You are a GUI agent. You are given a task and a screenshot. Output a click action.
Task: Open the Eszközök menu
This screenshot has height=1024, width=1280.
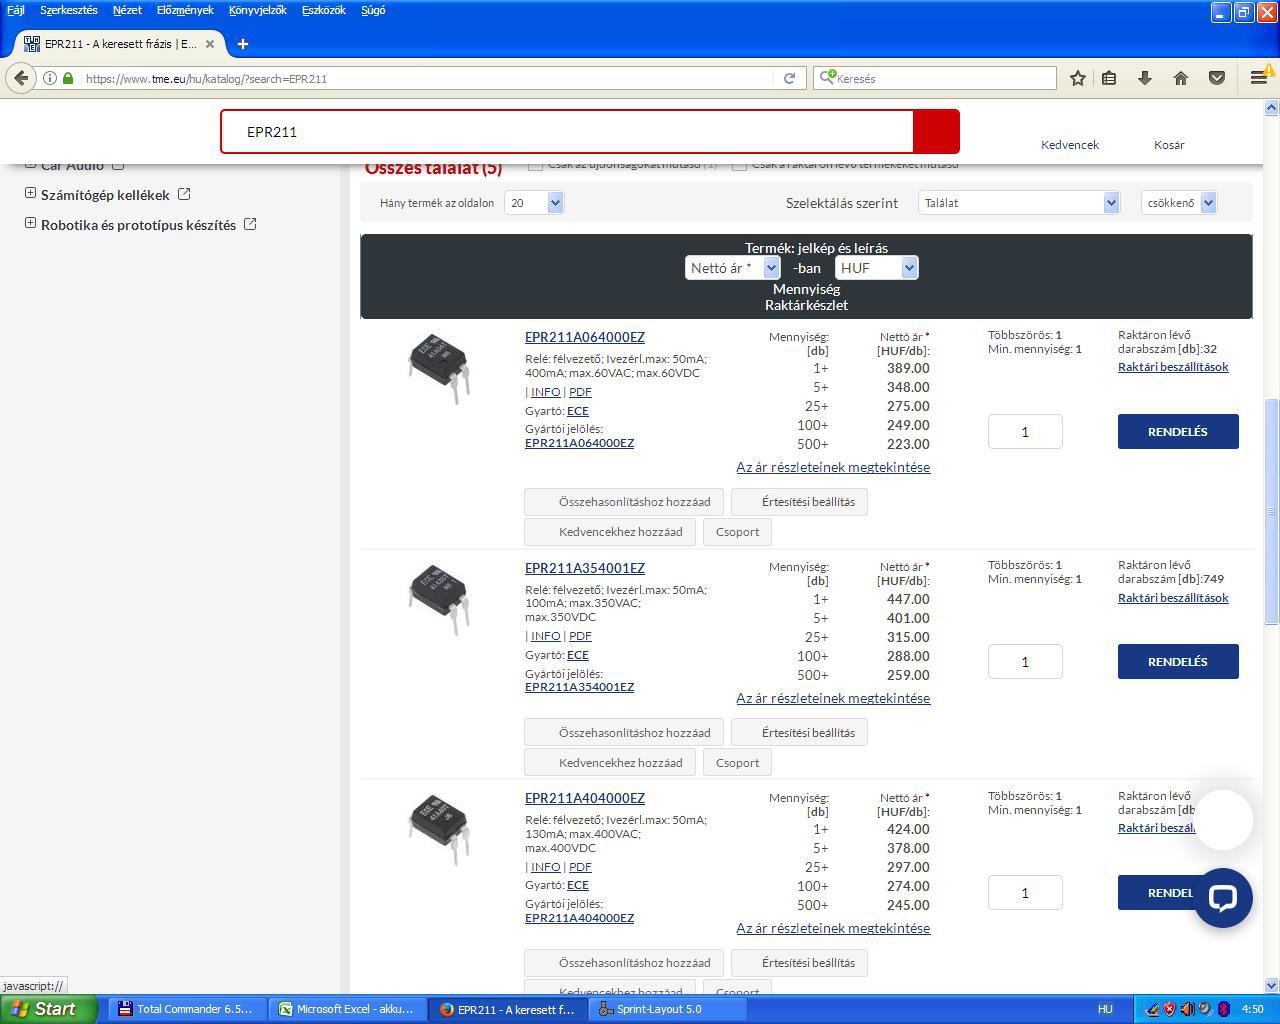(324, 10)
